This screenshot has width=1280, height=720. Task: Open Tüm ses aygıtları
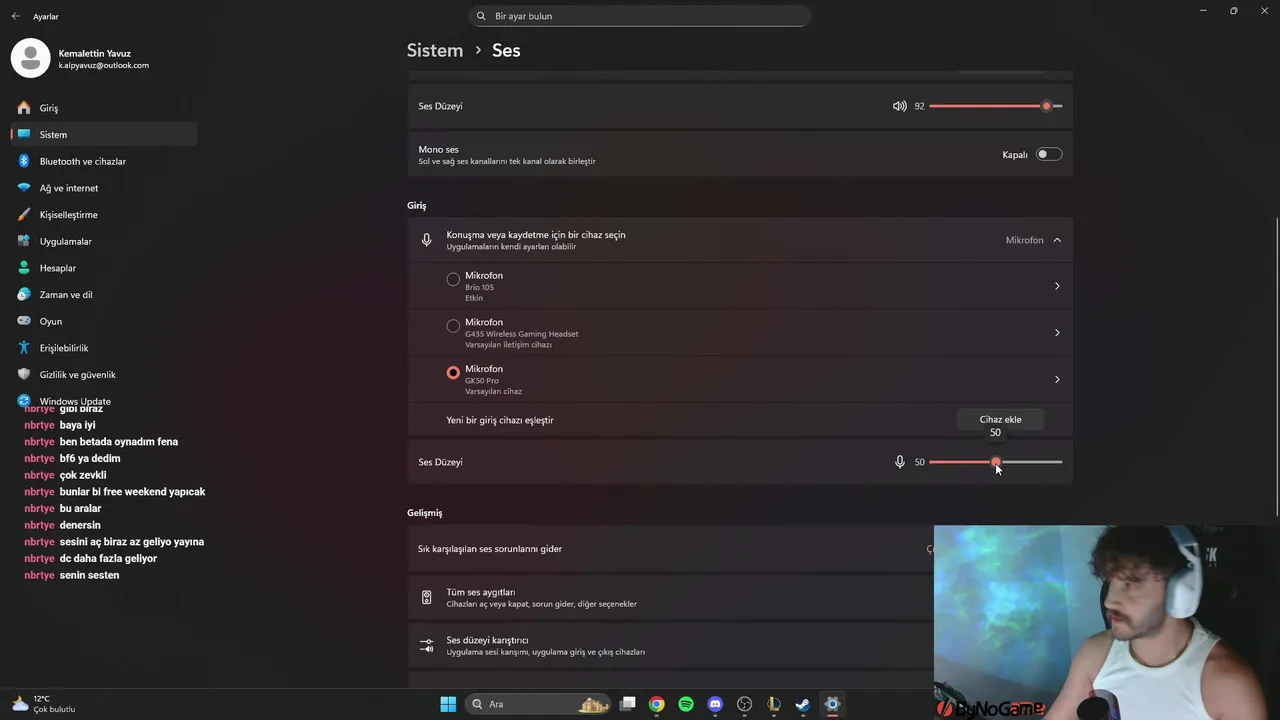(x=670, y=598)
